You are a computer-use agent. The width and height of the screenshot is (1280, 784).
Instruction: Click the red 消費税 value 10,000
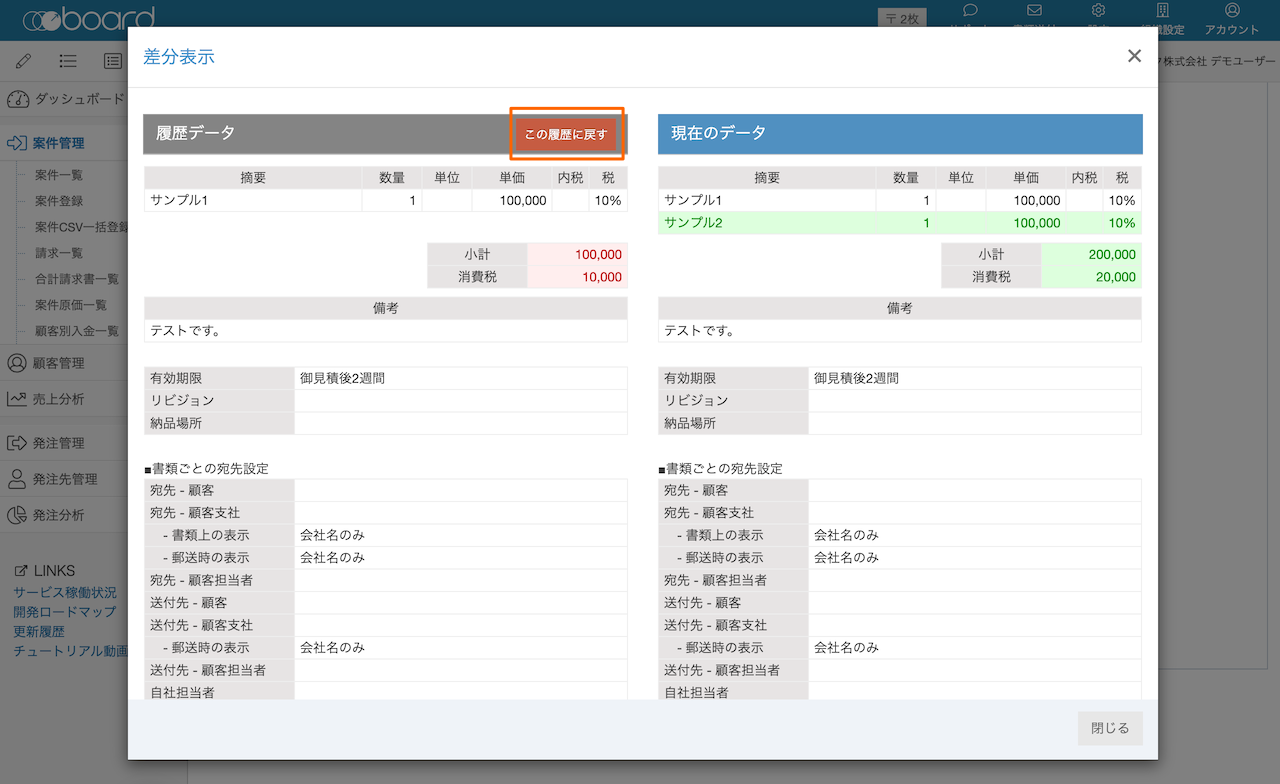click(x=602, y=277)
